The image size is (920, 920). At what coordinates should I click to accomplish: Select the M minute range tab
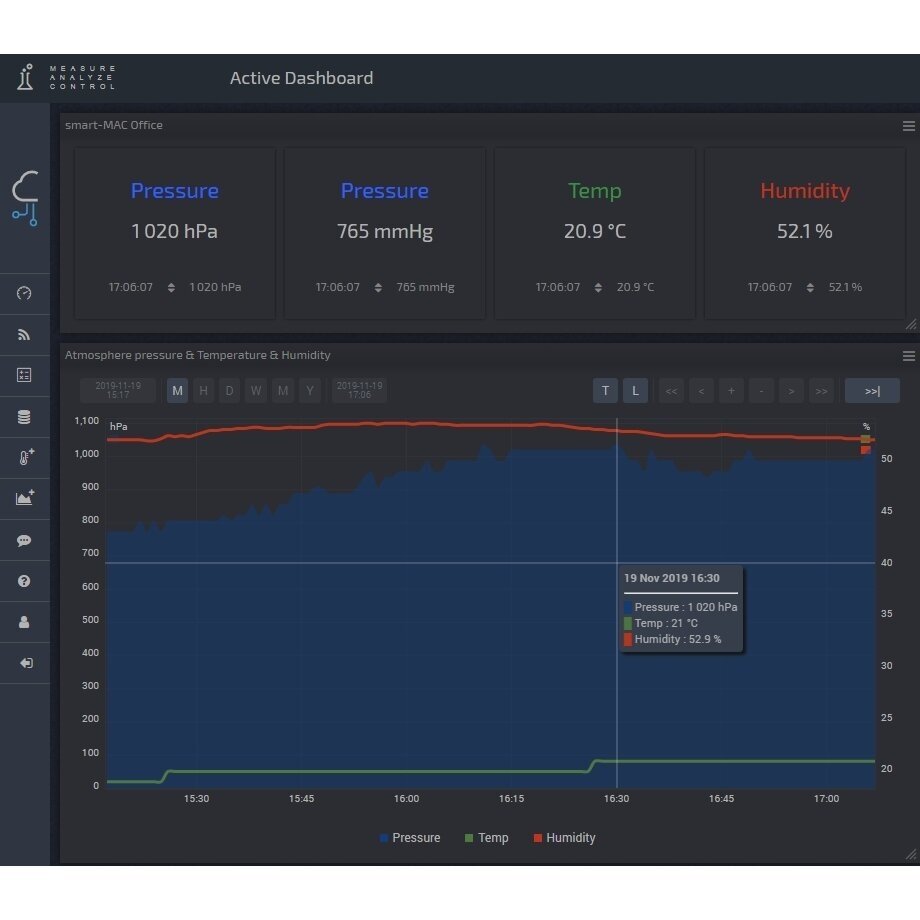pos(177,391)
